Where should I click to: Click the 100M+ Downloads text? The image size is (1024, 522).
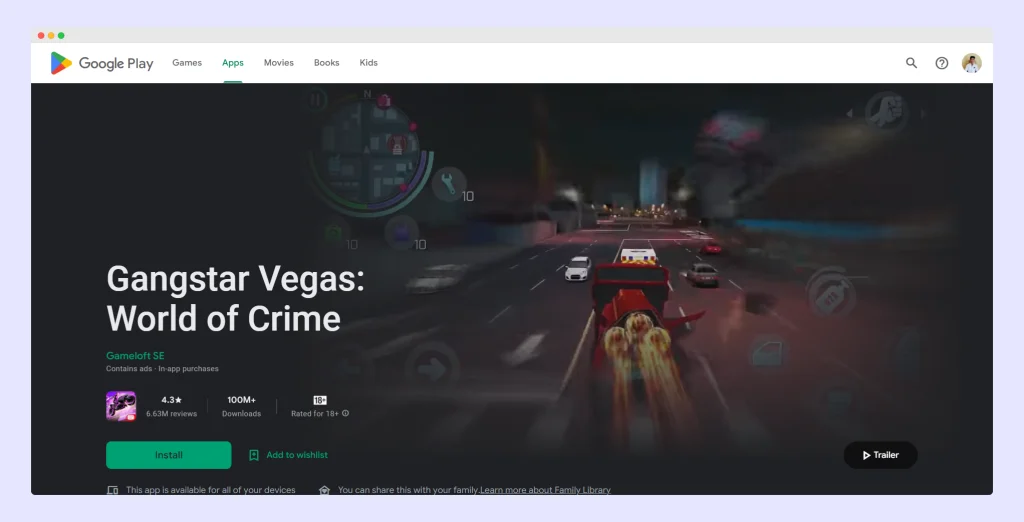(x=241, y=406)
